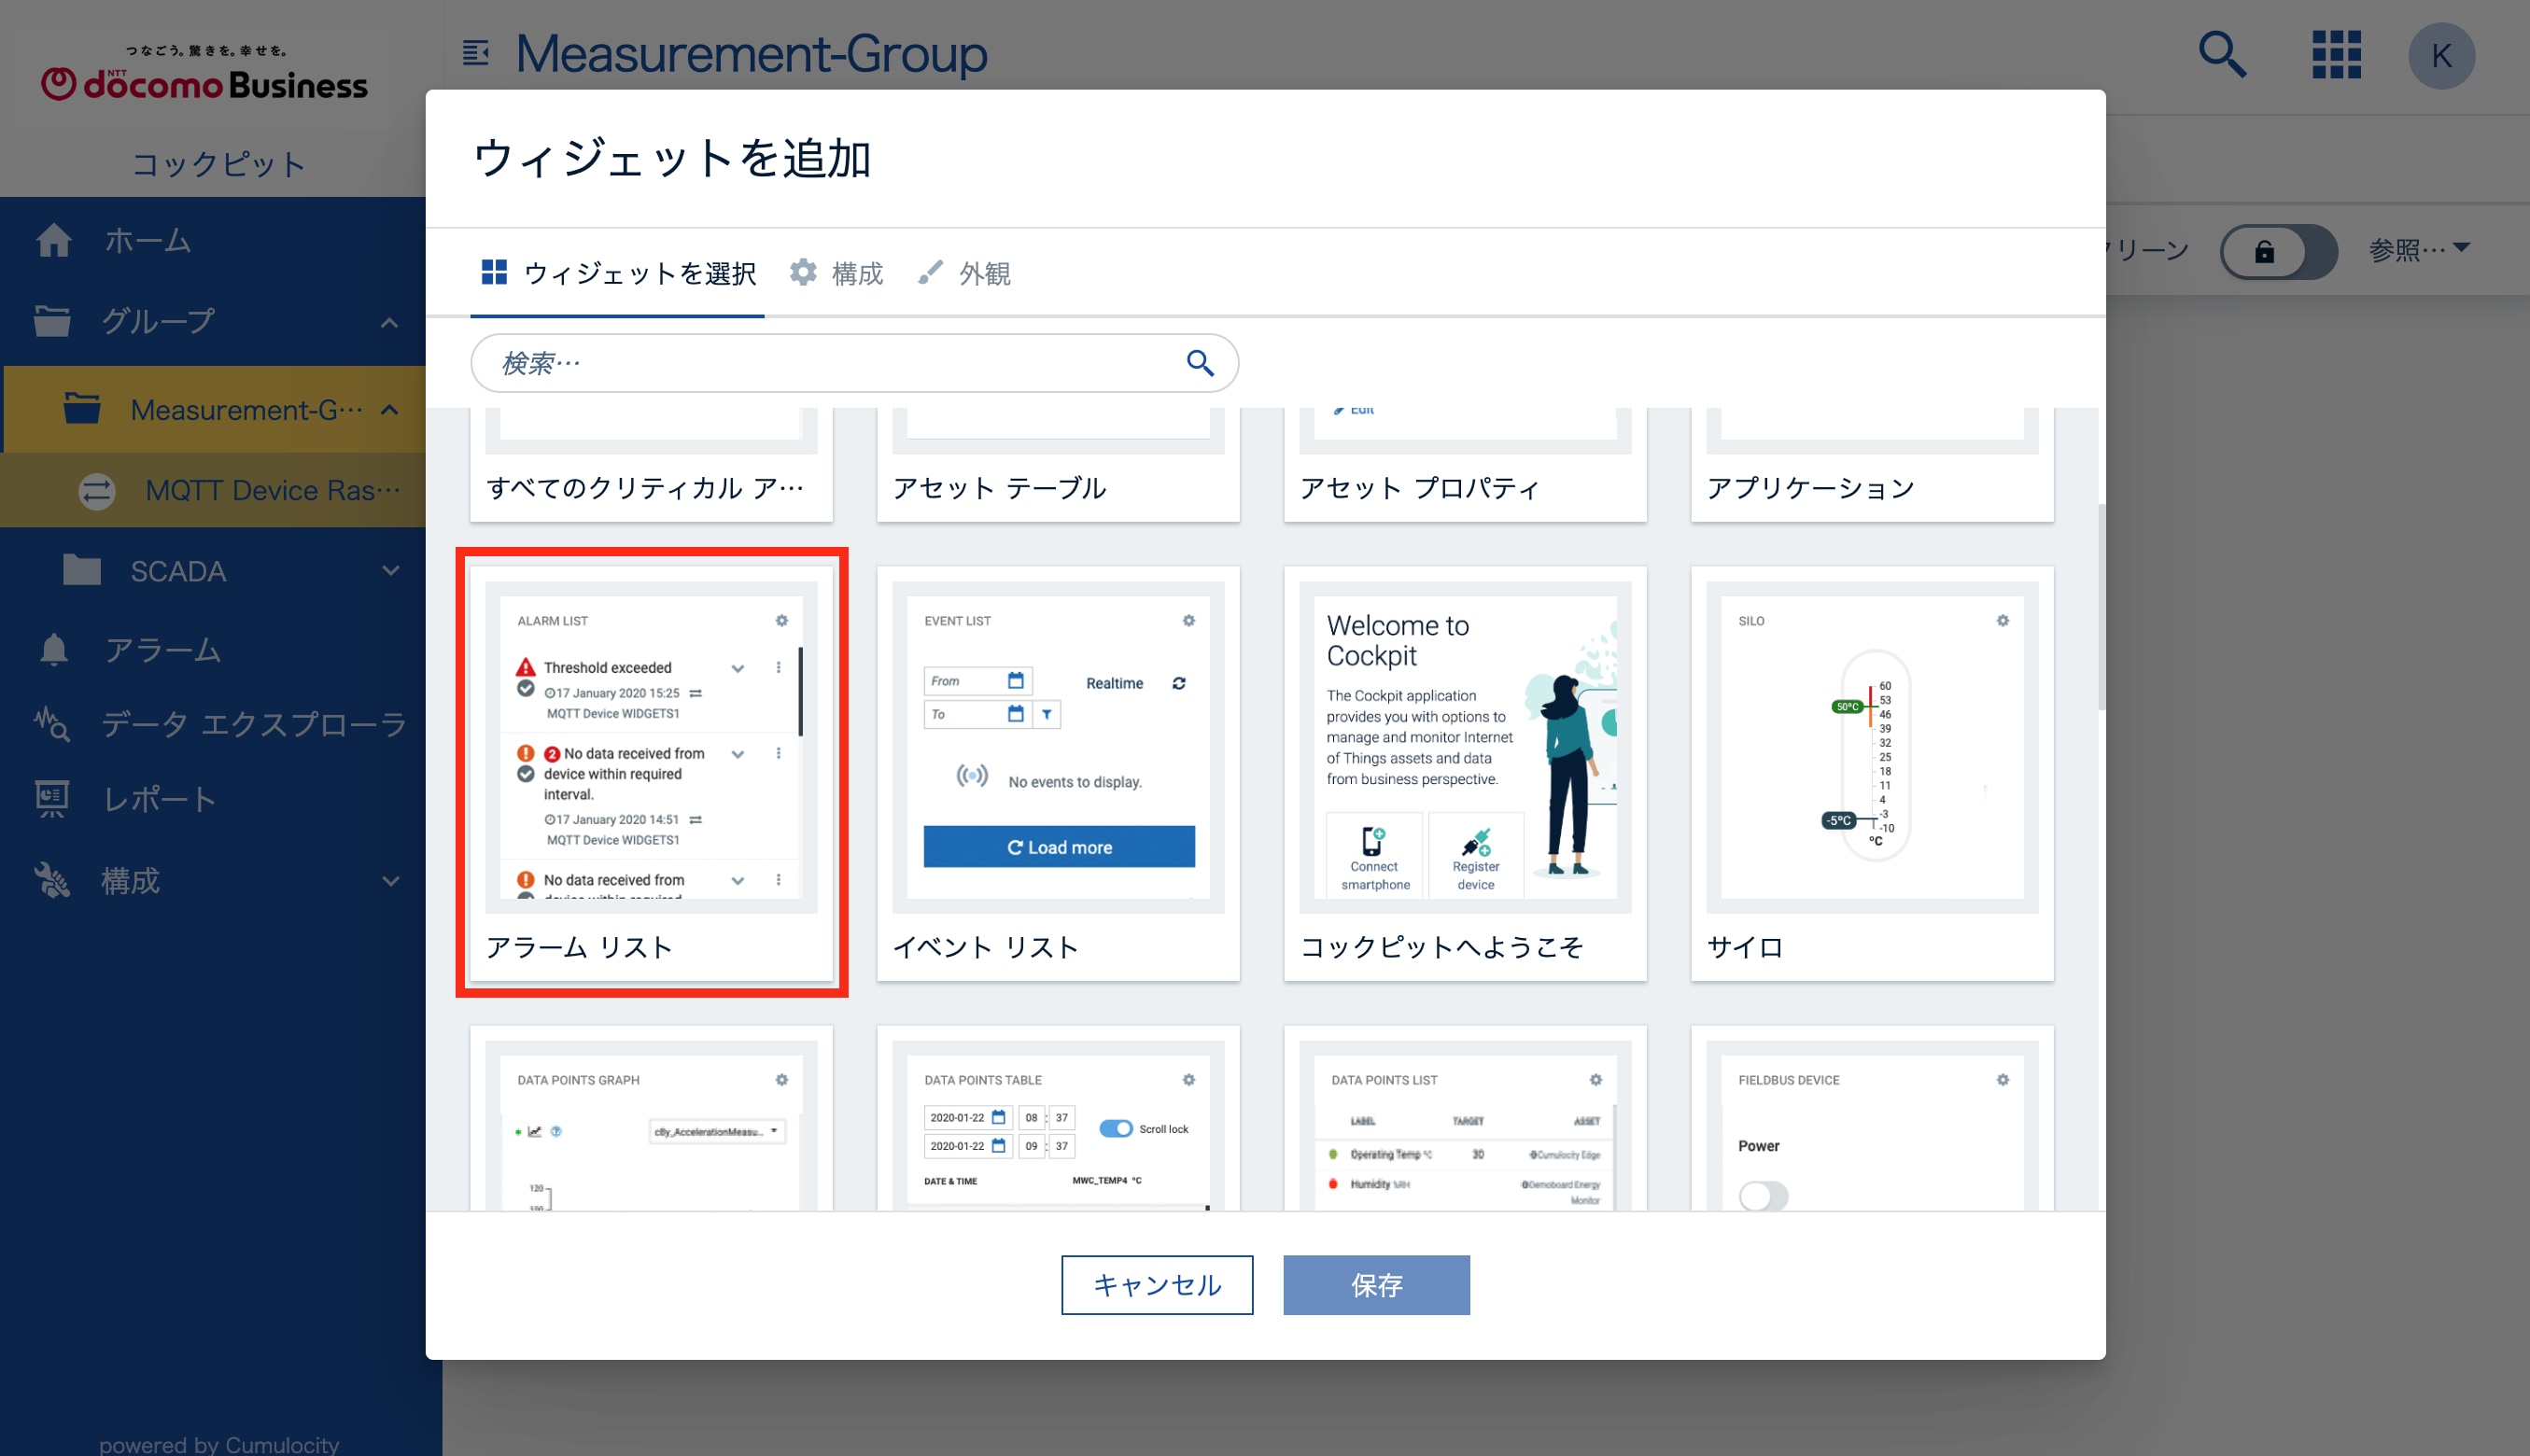Select the コックピットへようこそ widget card

1465,773
